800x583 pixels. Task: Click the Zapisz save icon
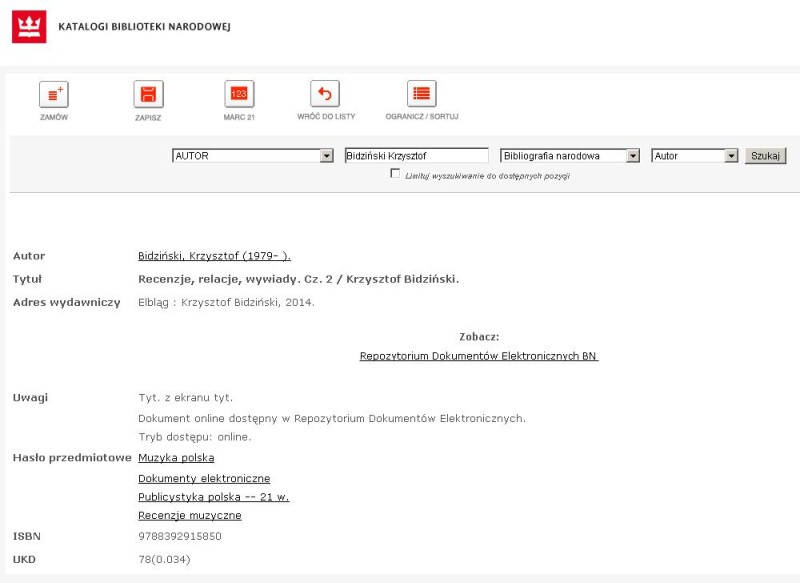coord(148,94)
